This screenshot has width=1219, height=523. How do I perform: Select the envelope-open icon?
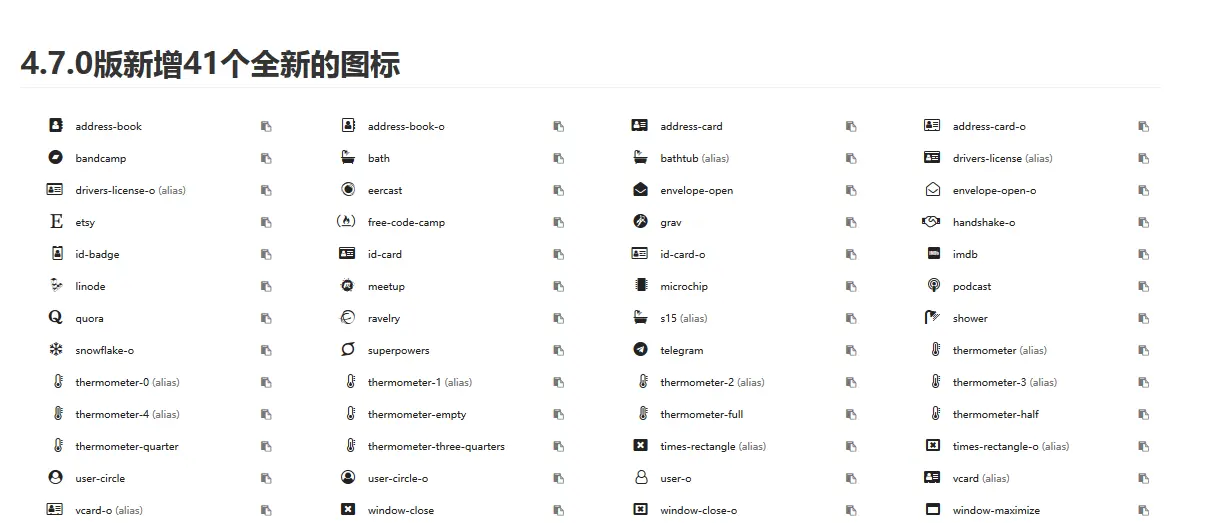[640, 190]
